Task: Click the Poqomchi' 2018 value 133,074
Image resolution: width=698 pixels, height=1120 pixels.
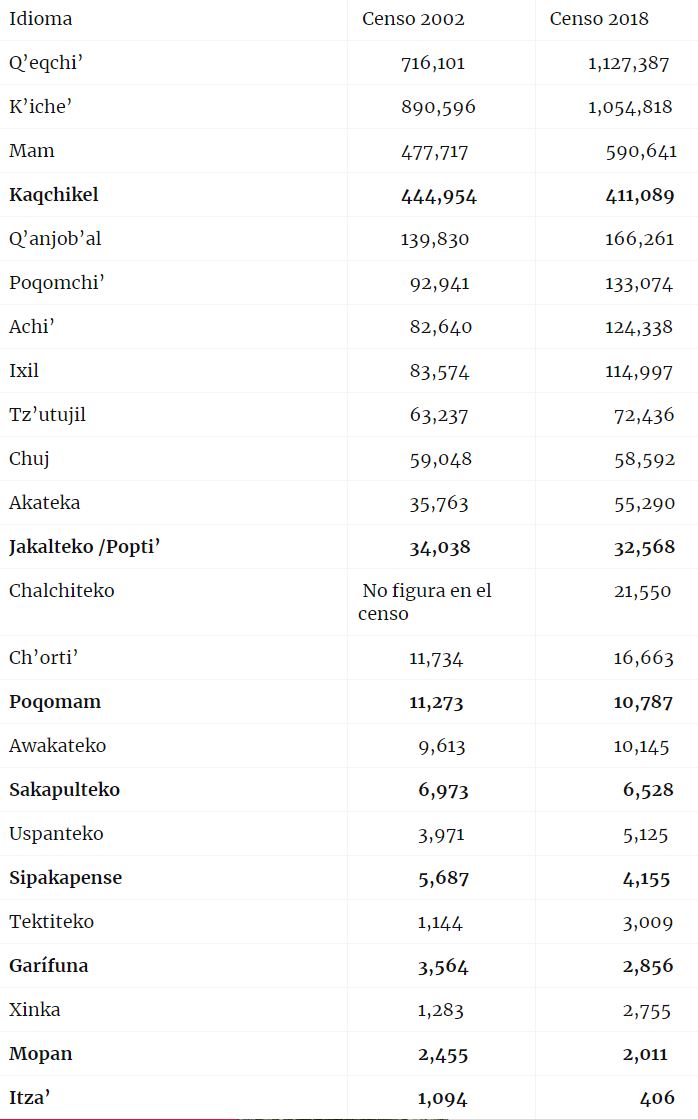Action: pyautogui.click(x=639, y=283)
